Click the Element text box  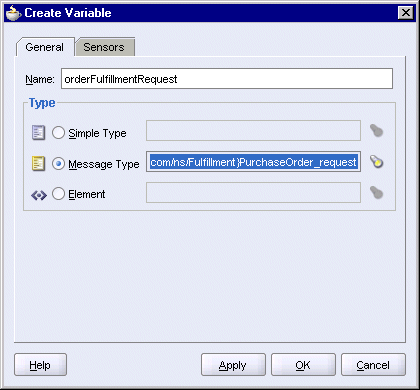pos(253,192)
